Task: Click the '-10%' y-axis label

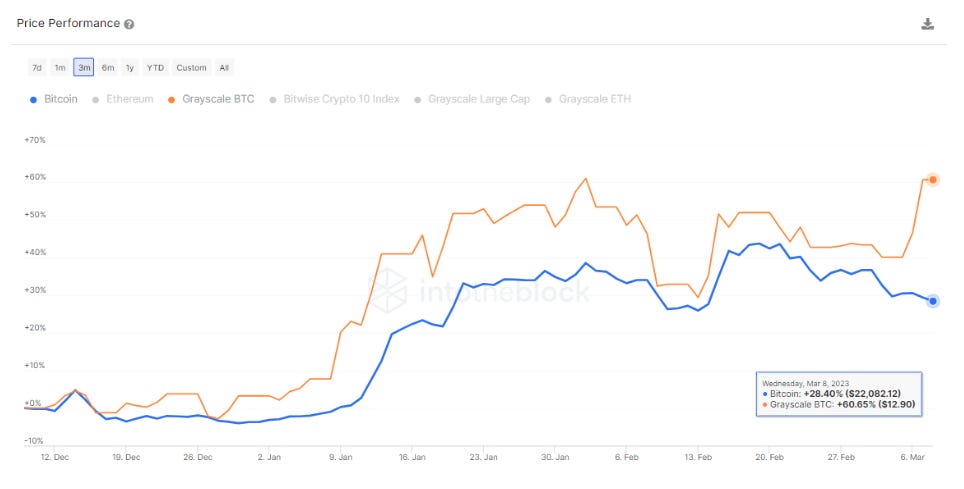Action: (x=34, y=441)
